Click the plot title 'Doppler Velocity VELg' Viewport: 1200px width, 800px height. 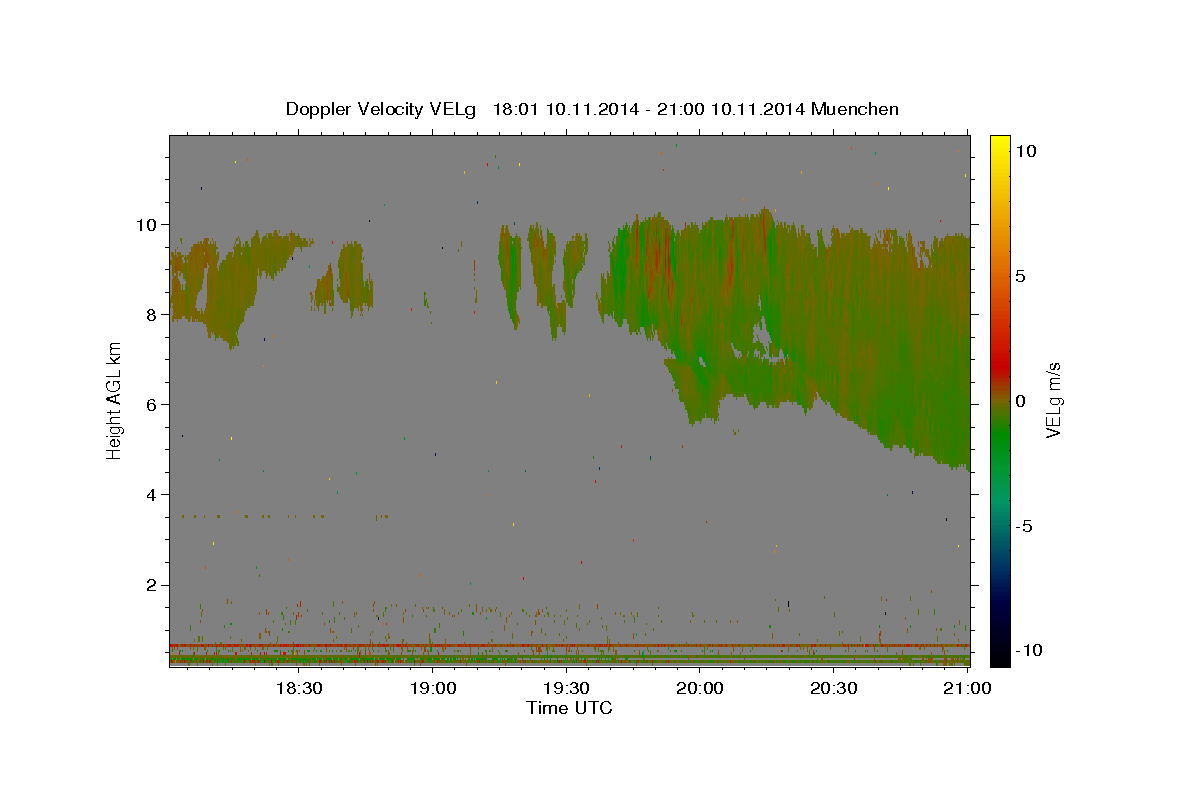[x=383, y=109]
